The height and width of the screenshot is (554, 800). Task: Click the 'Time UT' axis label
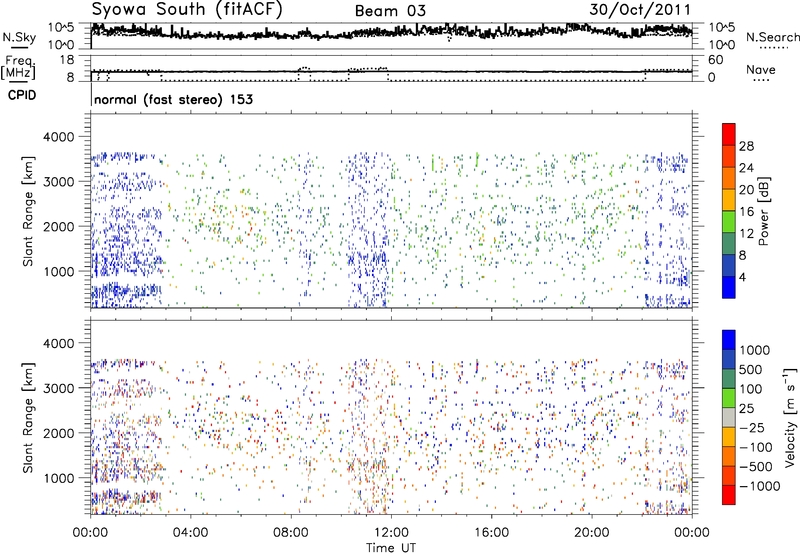(391, 548)
